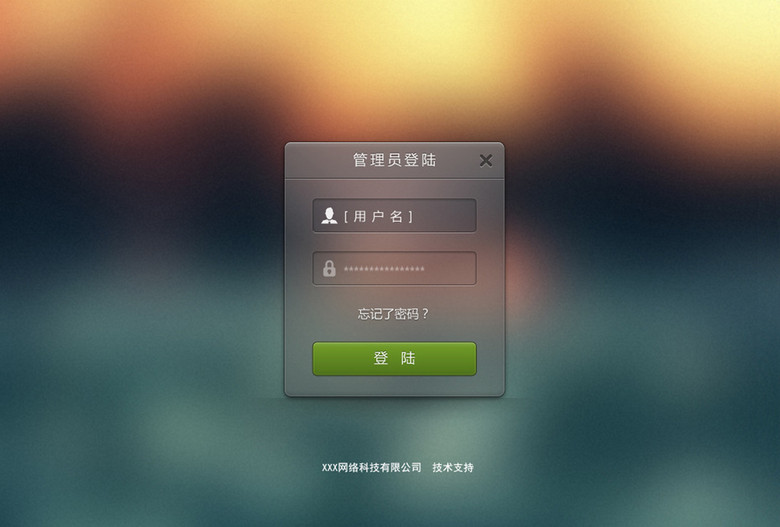Click the question mark in 忘记了密码？

pyautogui.click(x=425, y=314)
